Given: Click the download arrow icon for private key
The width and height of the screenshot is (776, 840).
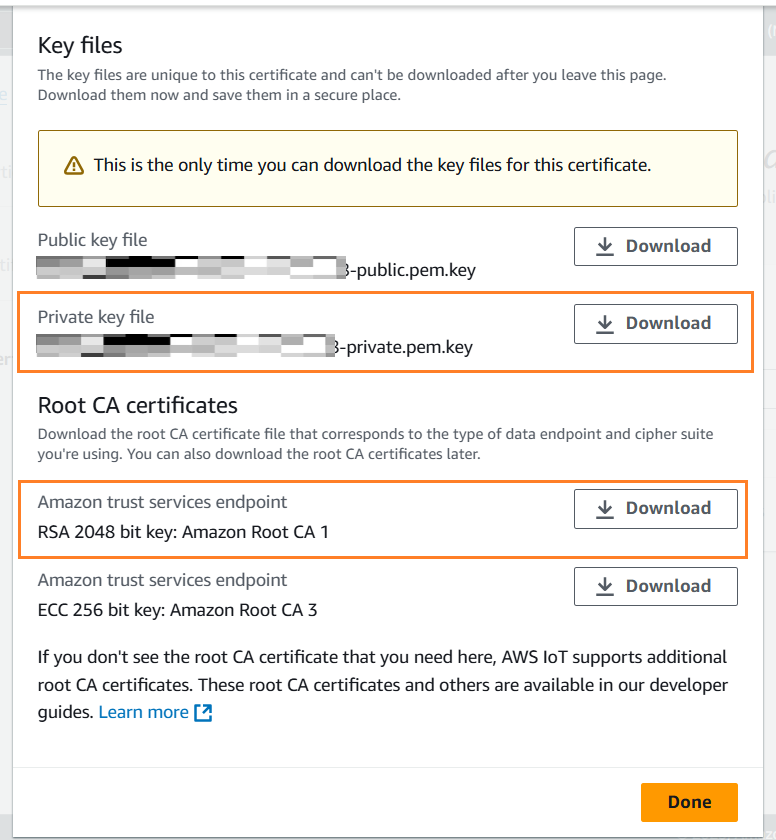Looking at the screenshot, I should pyautogui.click(x=605, y=324).
